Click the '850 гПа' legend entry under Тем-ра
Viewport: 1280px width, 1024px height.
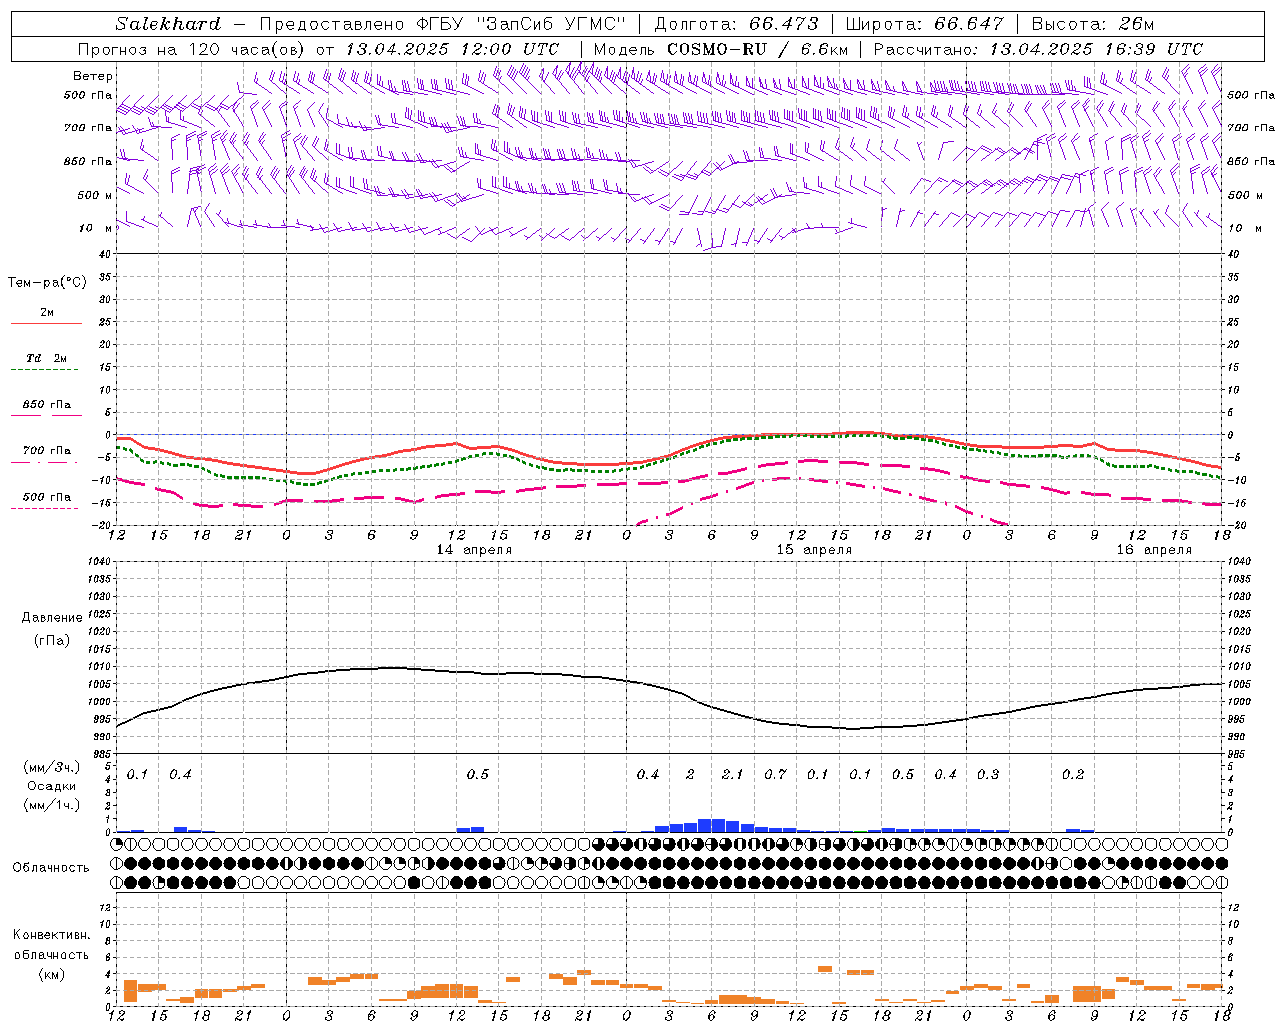pos(47,405)
